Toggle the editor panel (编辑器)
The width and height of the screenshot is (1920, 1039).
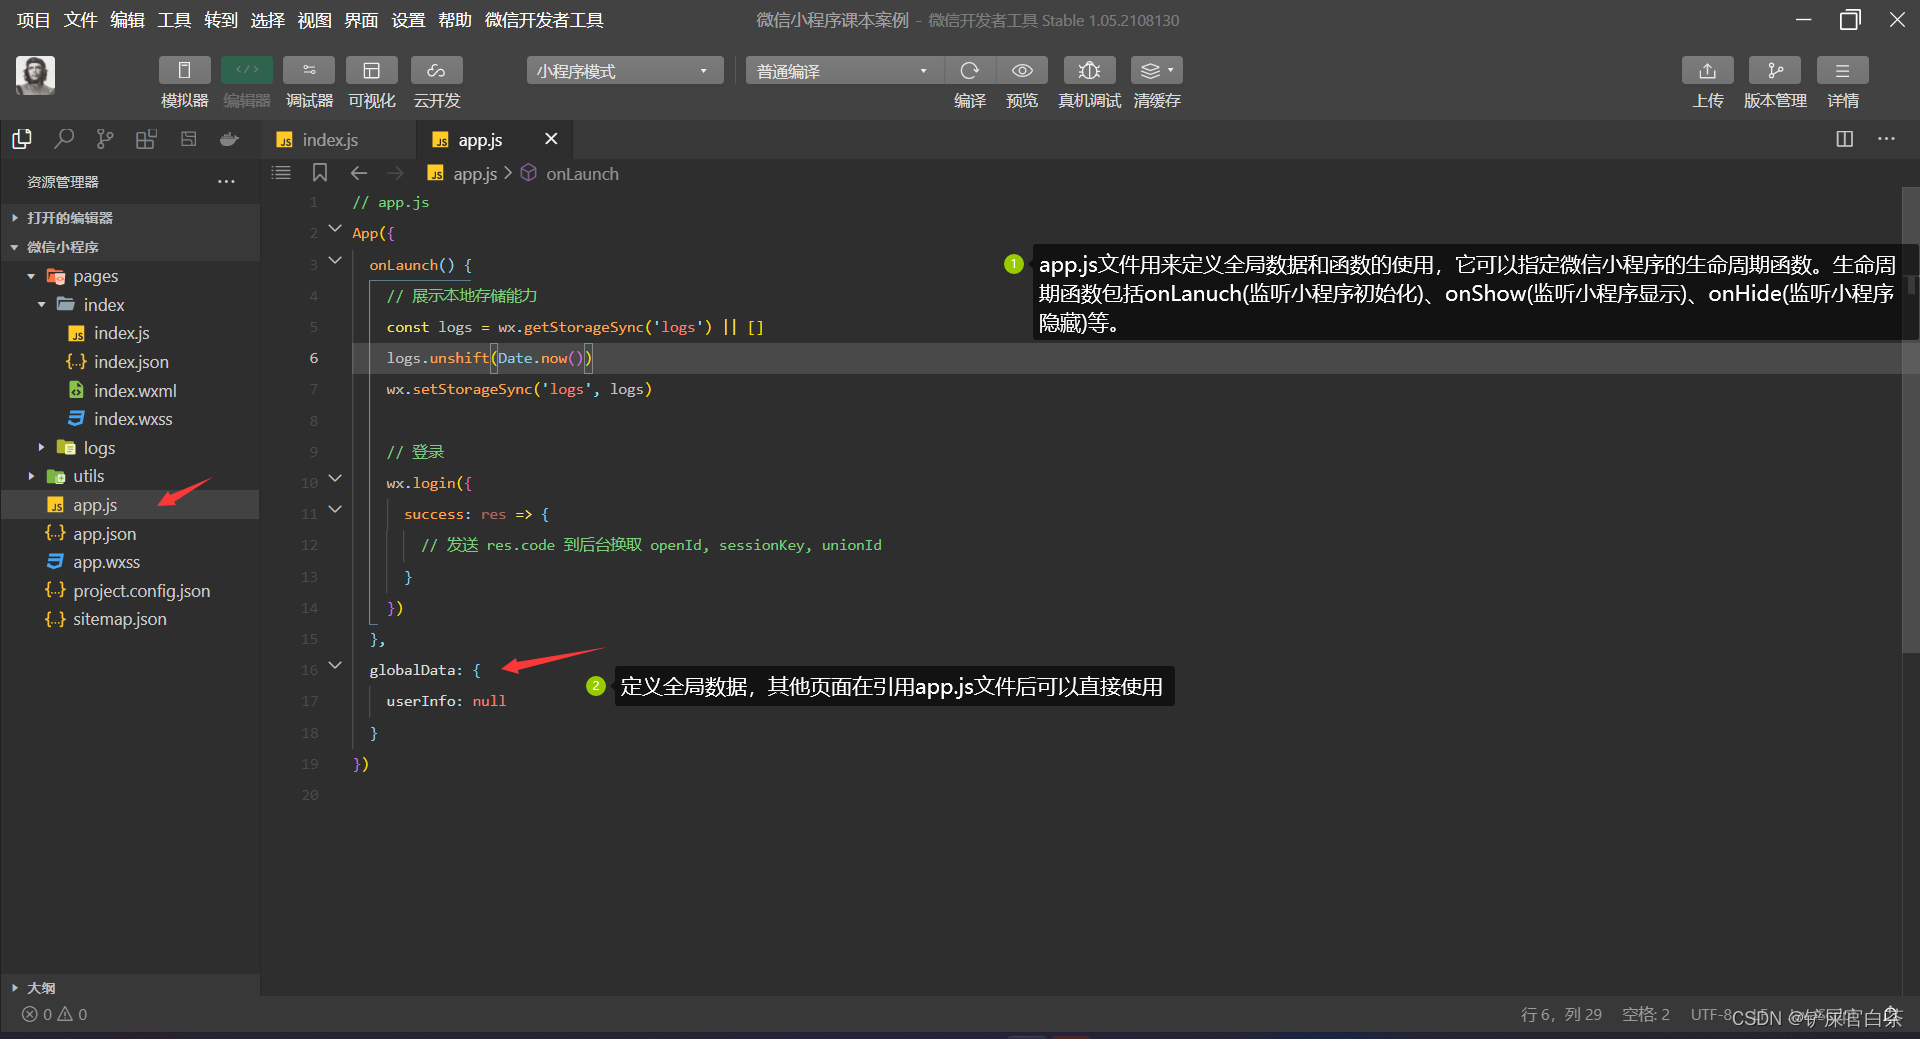point(247,70)
